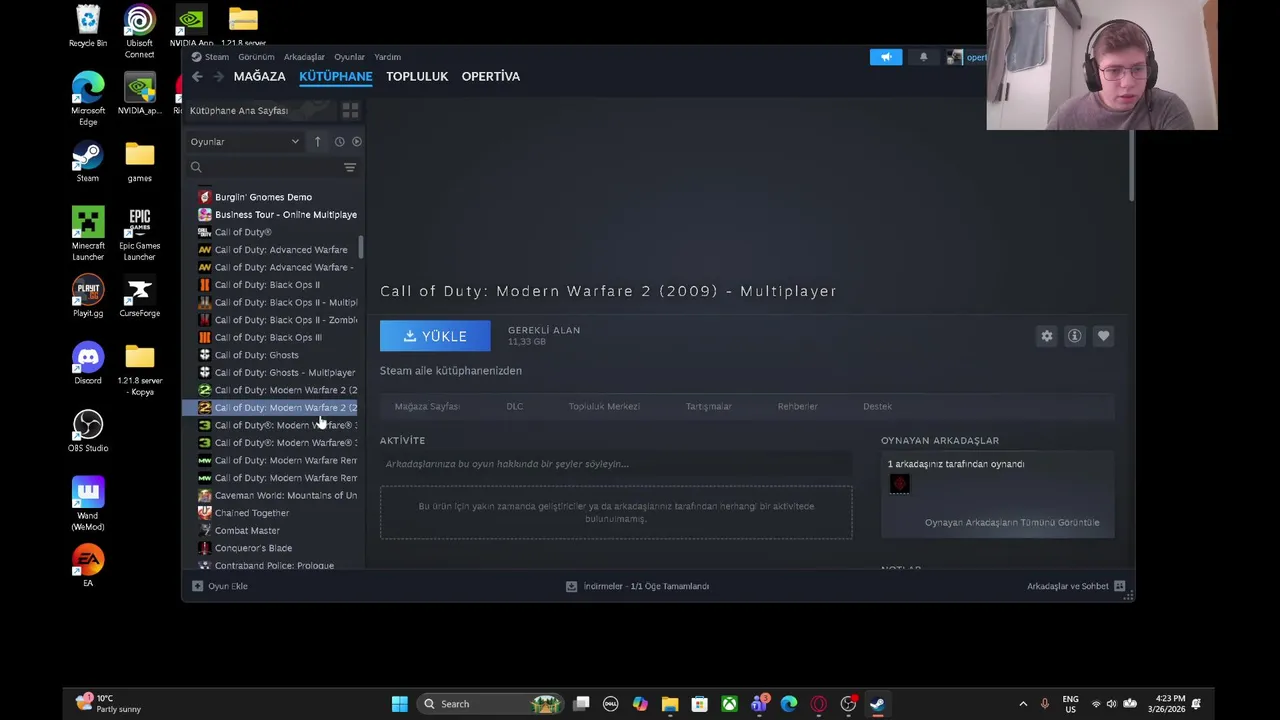Switch to the TOPLULUK tab
The image size is (1280, 720).
(x=417, y=77)
